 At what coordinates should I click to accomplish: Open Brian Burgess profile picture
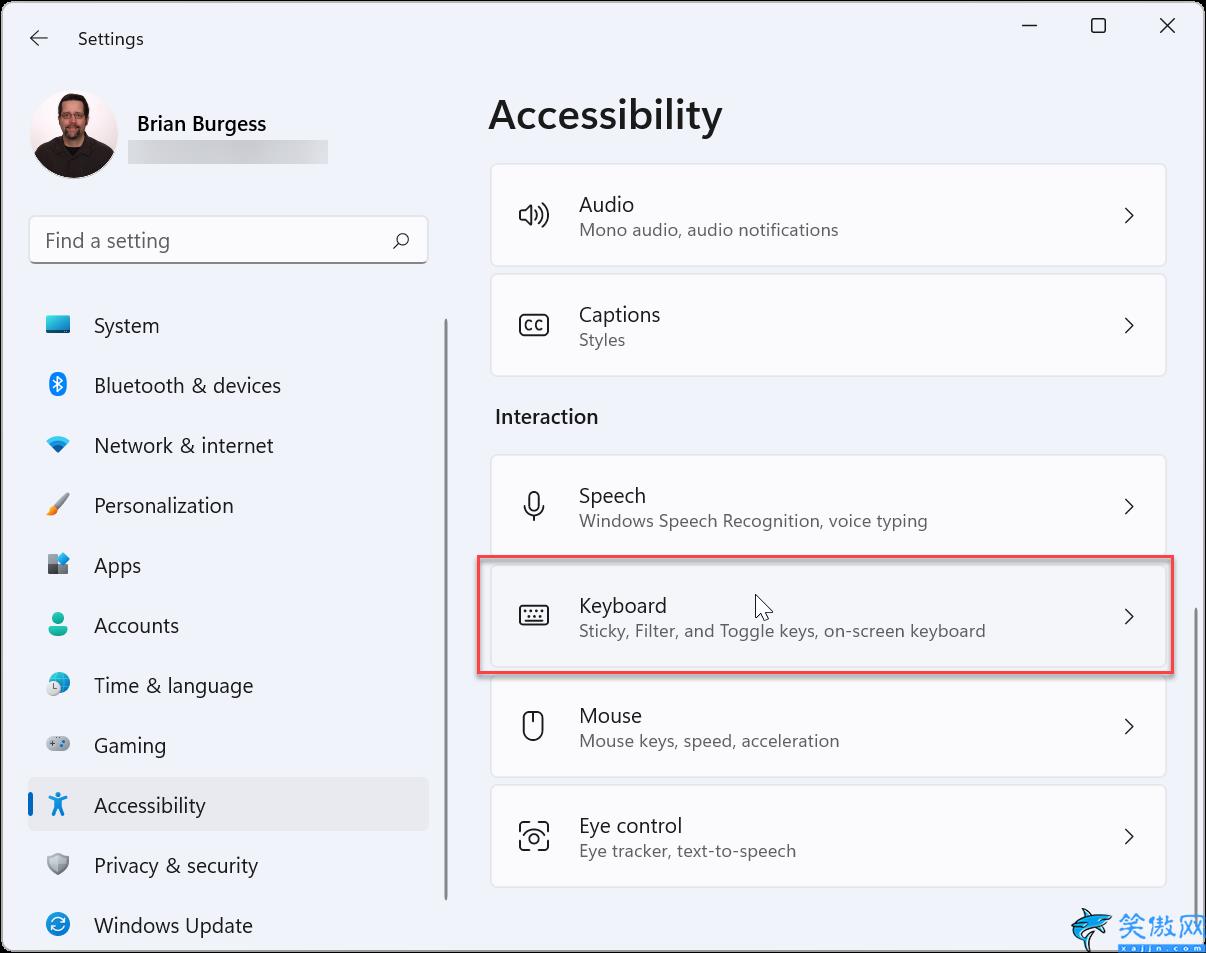point(73,134)
